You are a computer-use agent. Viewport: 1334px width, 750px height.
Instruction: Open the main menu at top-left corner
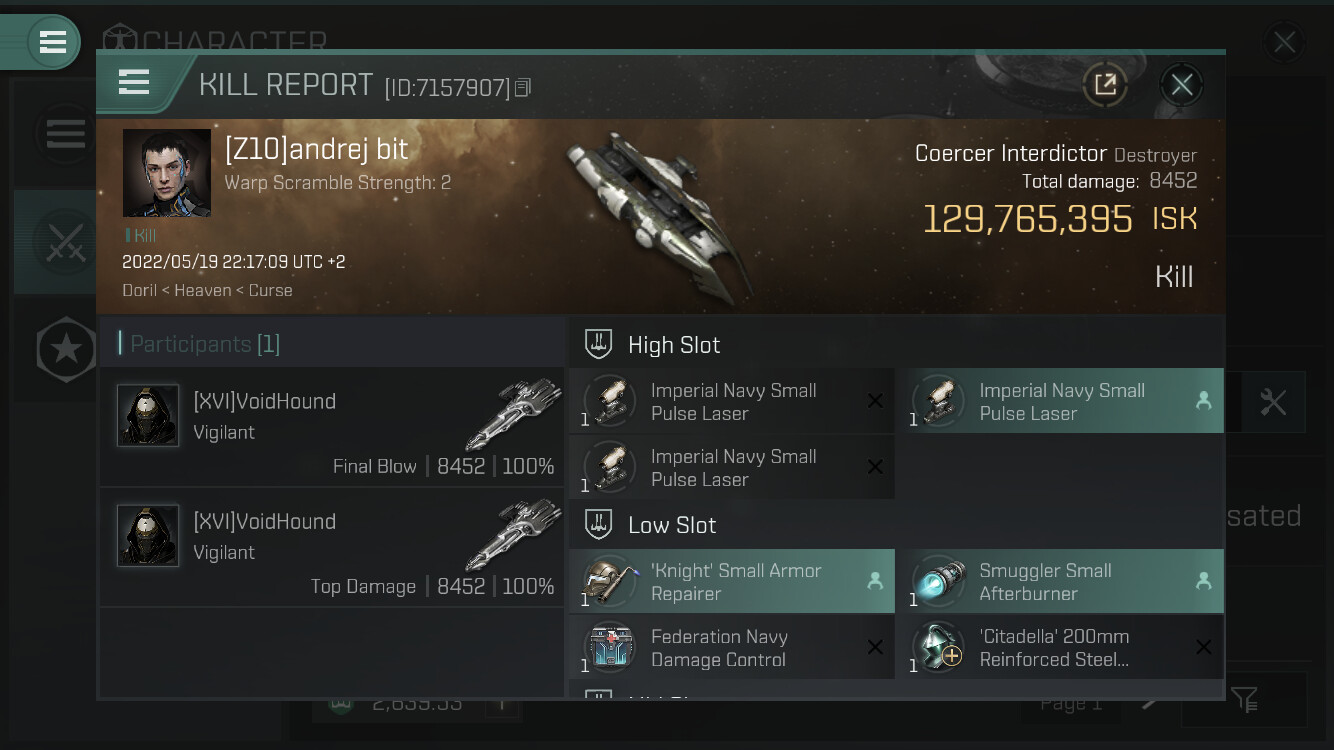pyautogui.click(x=52, y=42)
